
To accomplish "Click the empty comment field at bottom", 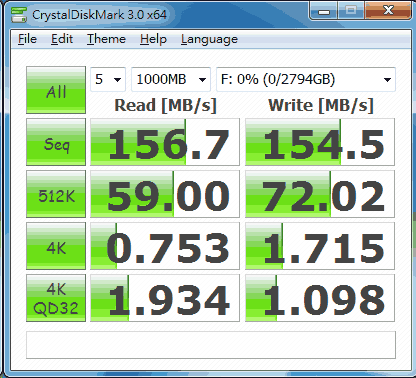I will click(211, 345).
